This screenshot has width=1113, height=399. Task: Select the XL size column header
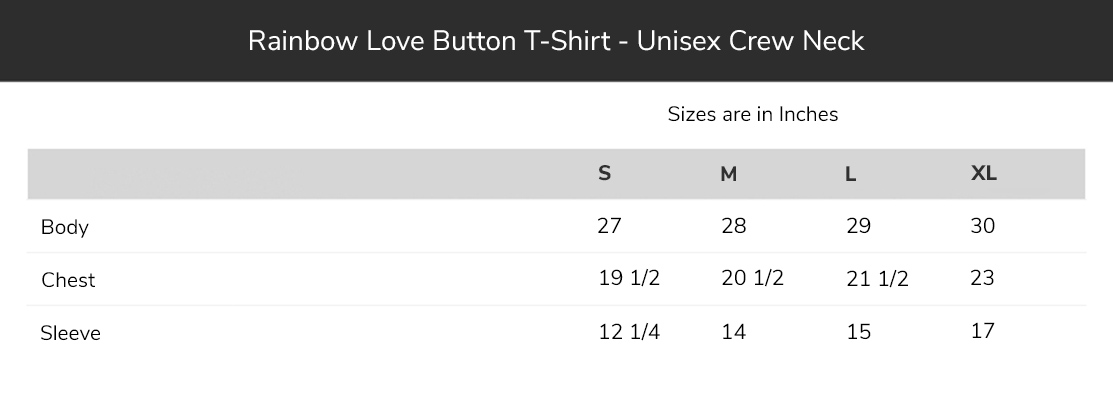tap(983, 173)
